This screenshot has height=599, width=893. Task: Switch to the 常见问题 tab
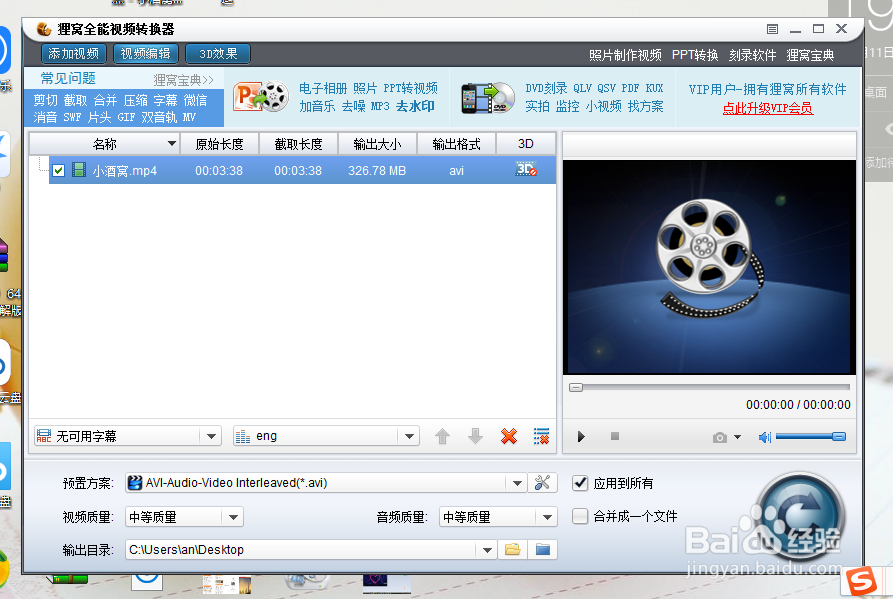click(x=68, y=79)
